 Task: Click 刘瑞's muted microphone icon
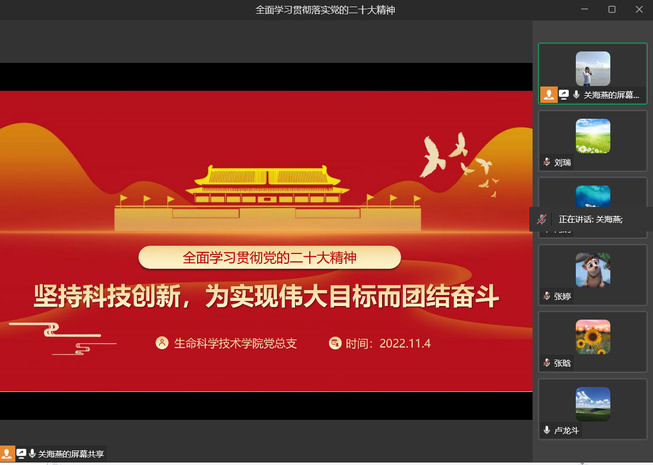[x=547, y=161]
